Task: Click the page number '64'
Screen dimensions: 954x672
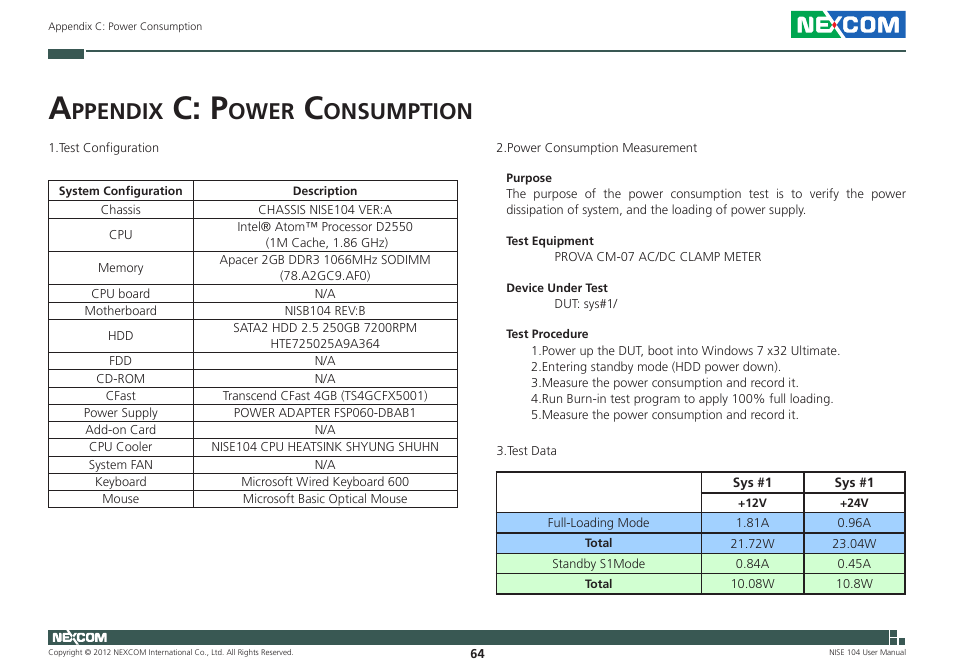Action: (x=477, y=654)
